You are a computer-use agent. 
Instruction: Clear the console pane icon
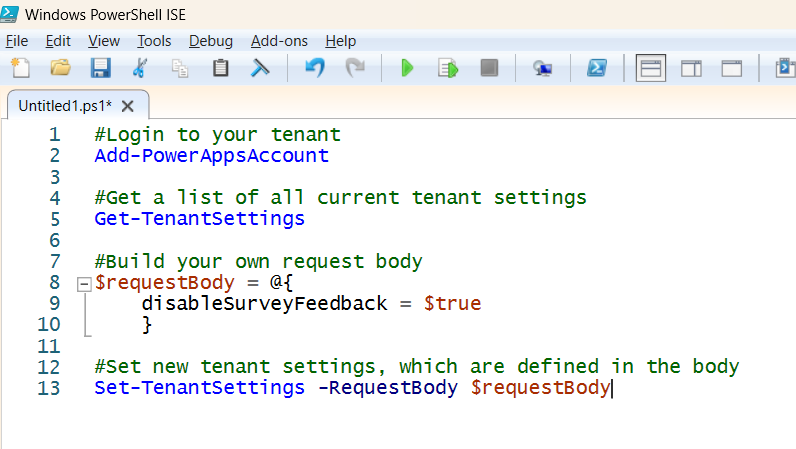pos(260,68)
